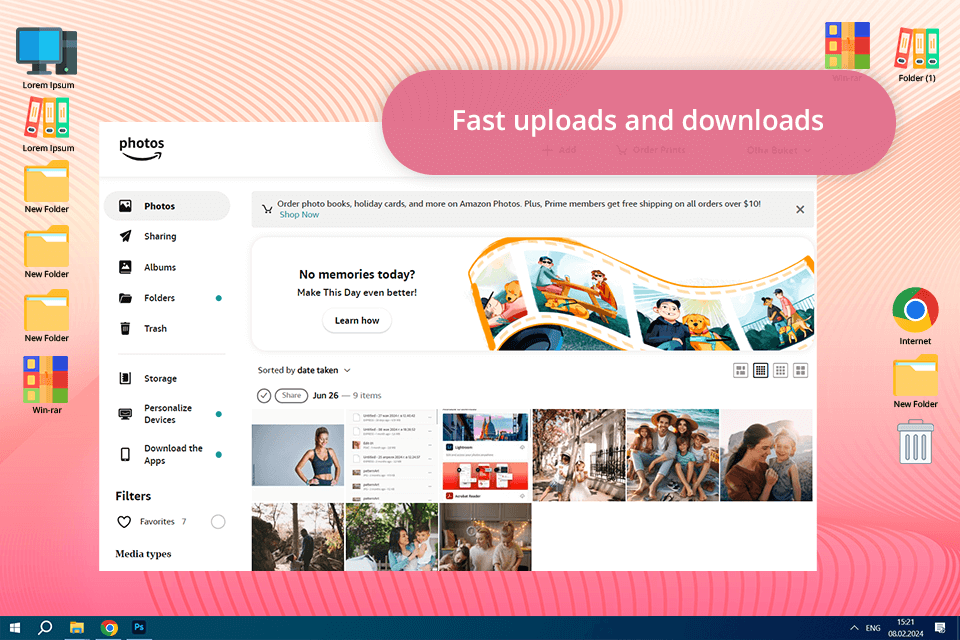Image resolution: width=960 pixels, height=640 pixels.
Task: Open the Lorem Ipsum binders desktop icon
Action: [48, 124]
